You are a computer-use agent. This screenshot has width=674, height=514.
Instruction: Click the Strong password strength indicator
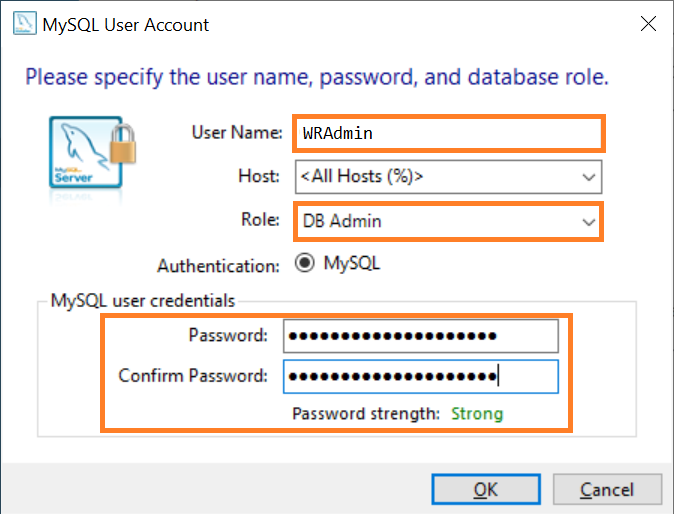point(477,414)
